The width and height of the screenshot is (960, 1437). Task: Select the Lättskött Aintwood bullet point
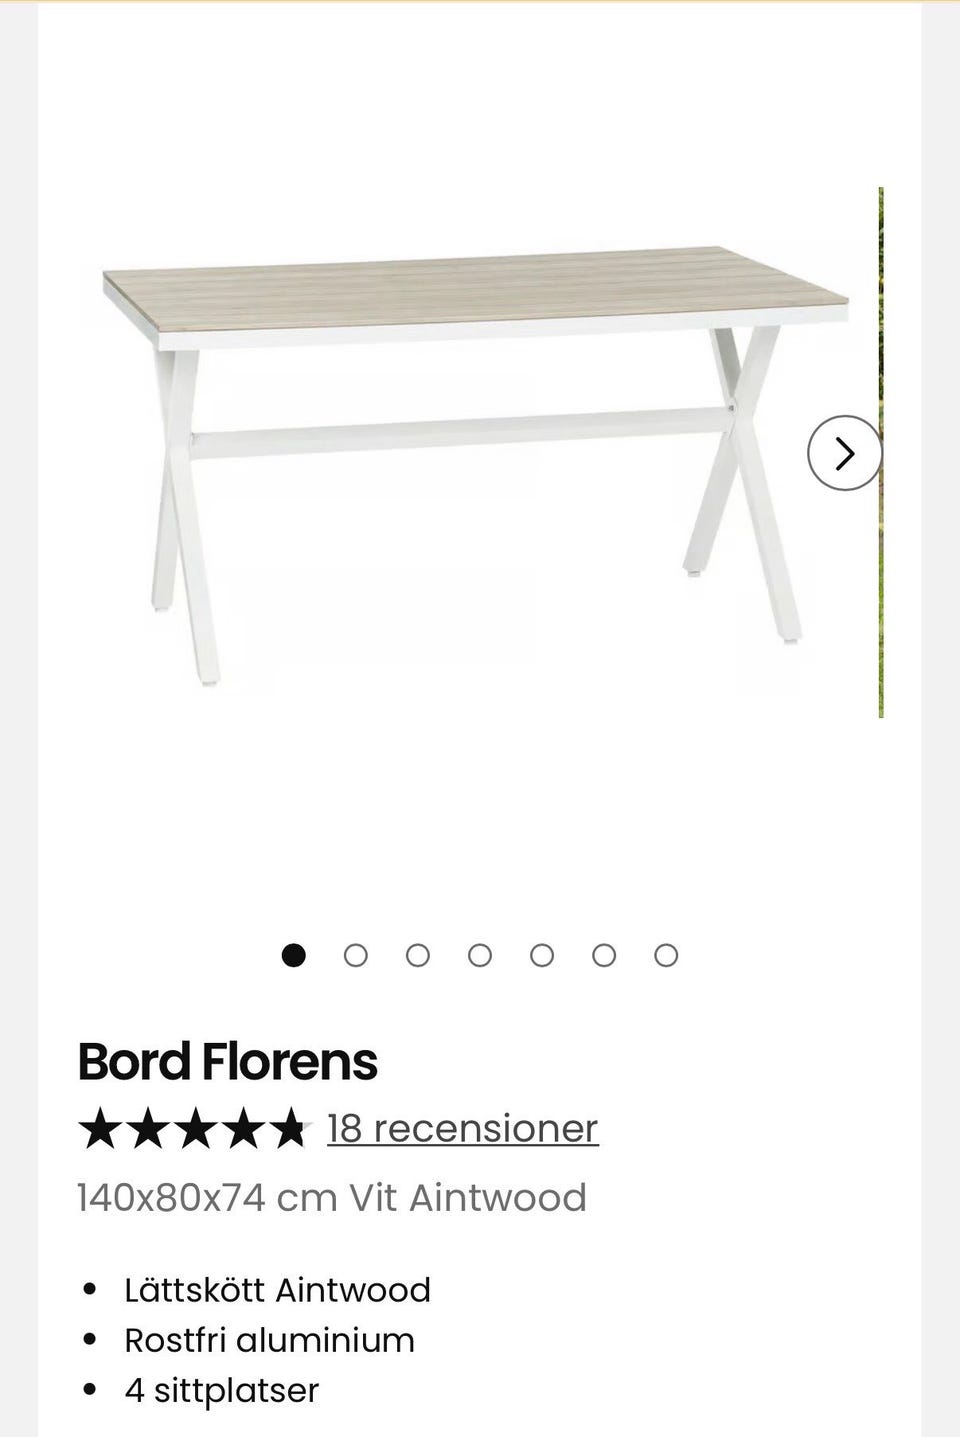277,1290
